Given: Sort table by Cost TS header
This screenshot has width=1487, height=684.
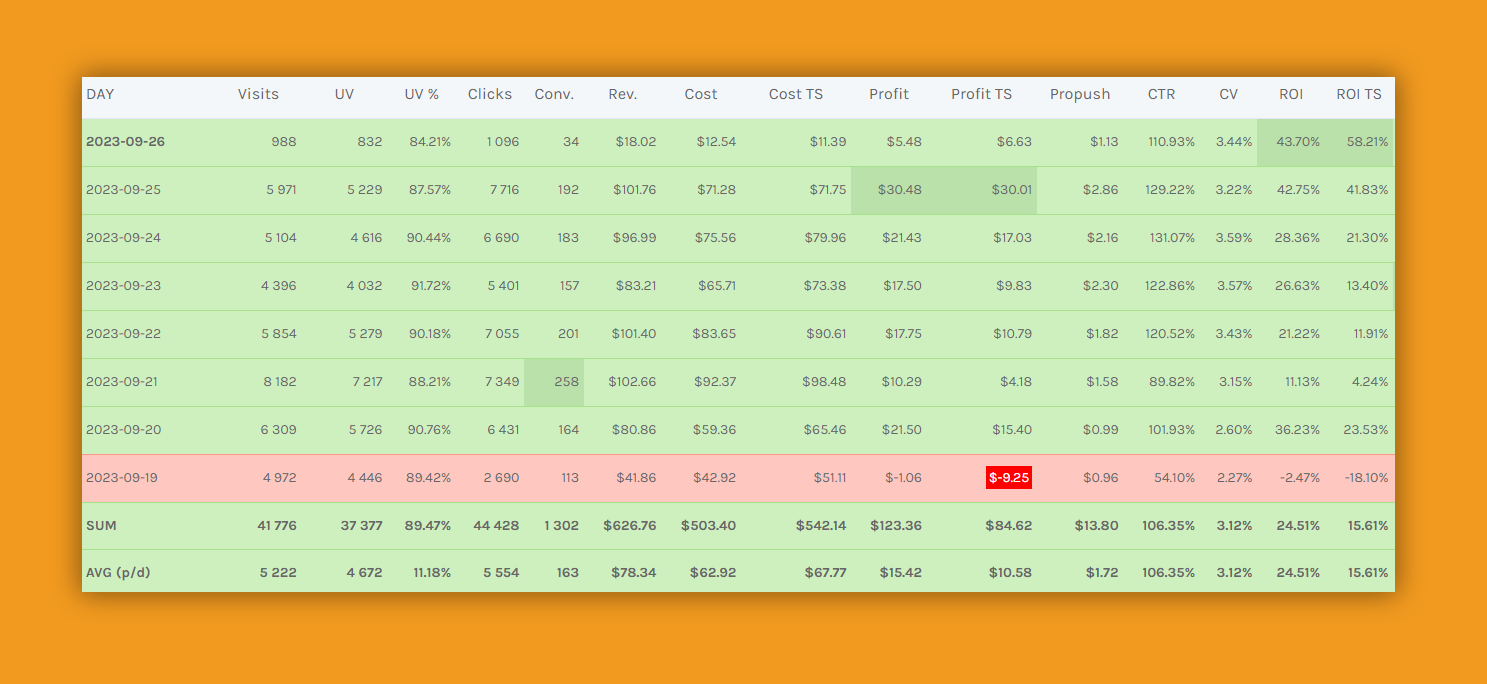Looking at the screenshot, I should pyautogui.click(x=795, y=94).
